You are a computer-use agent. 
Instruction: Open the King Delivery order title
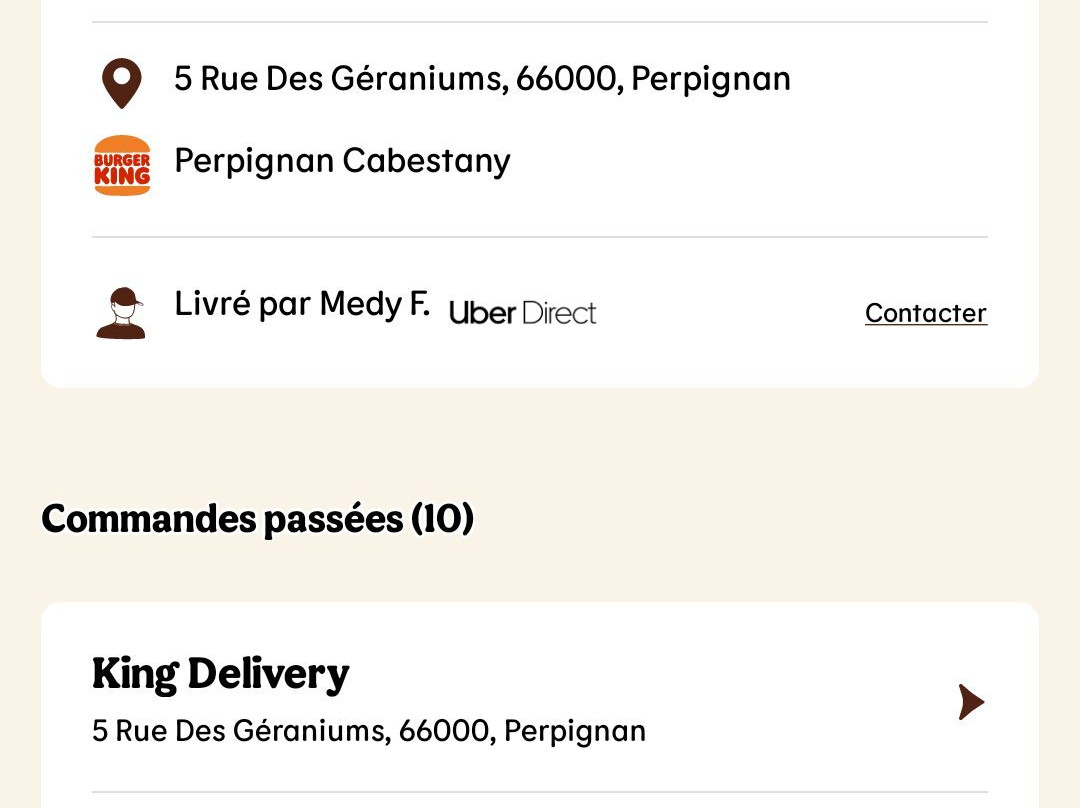(x=220, y=674)
